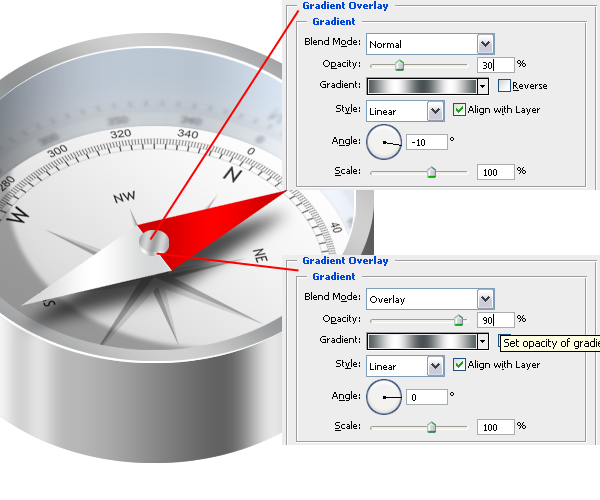Screen dimensions: 600x500
Task: Click the Angle field showing -10
Action: pyautogui.click(x=426, y=142)
